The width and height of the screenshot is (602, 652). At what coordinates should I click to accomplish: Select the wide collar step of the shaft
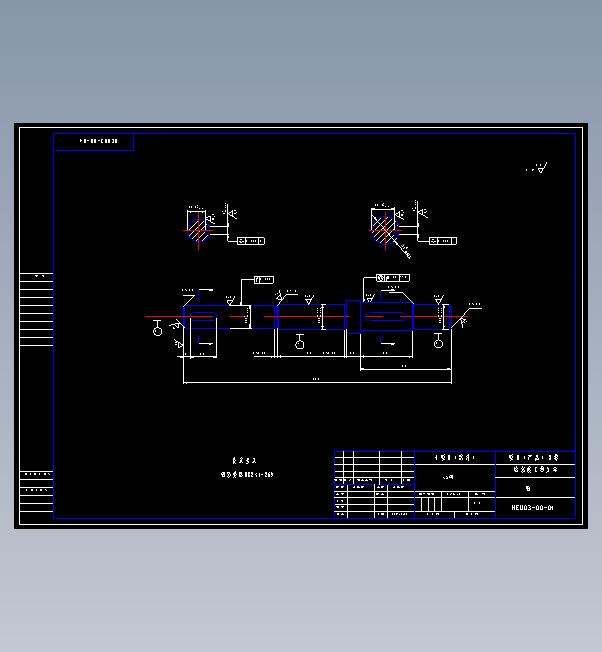[353, 316]
